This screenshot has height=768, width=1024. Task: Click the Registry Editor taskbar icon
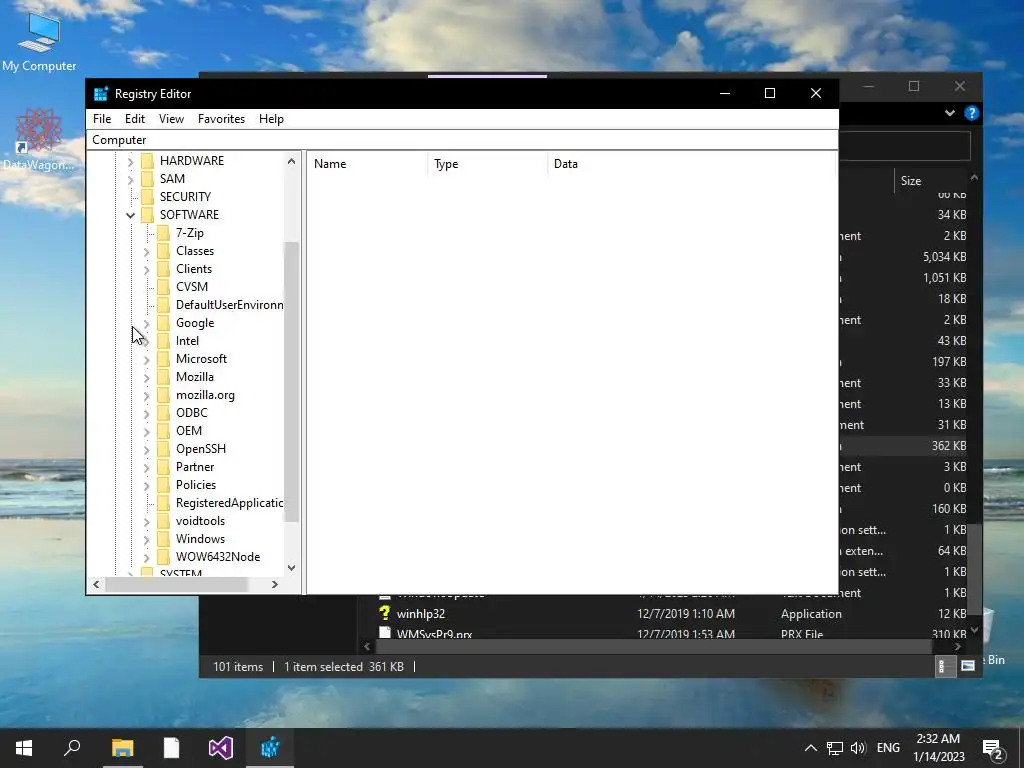point(270,748)
